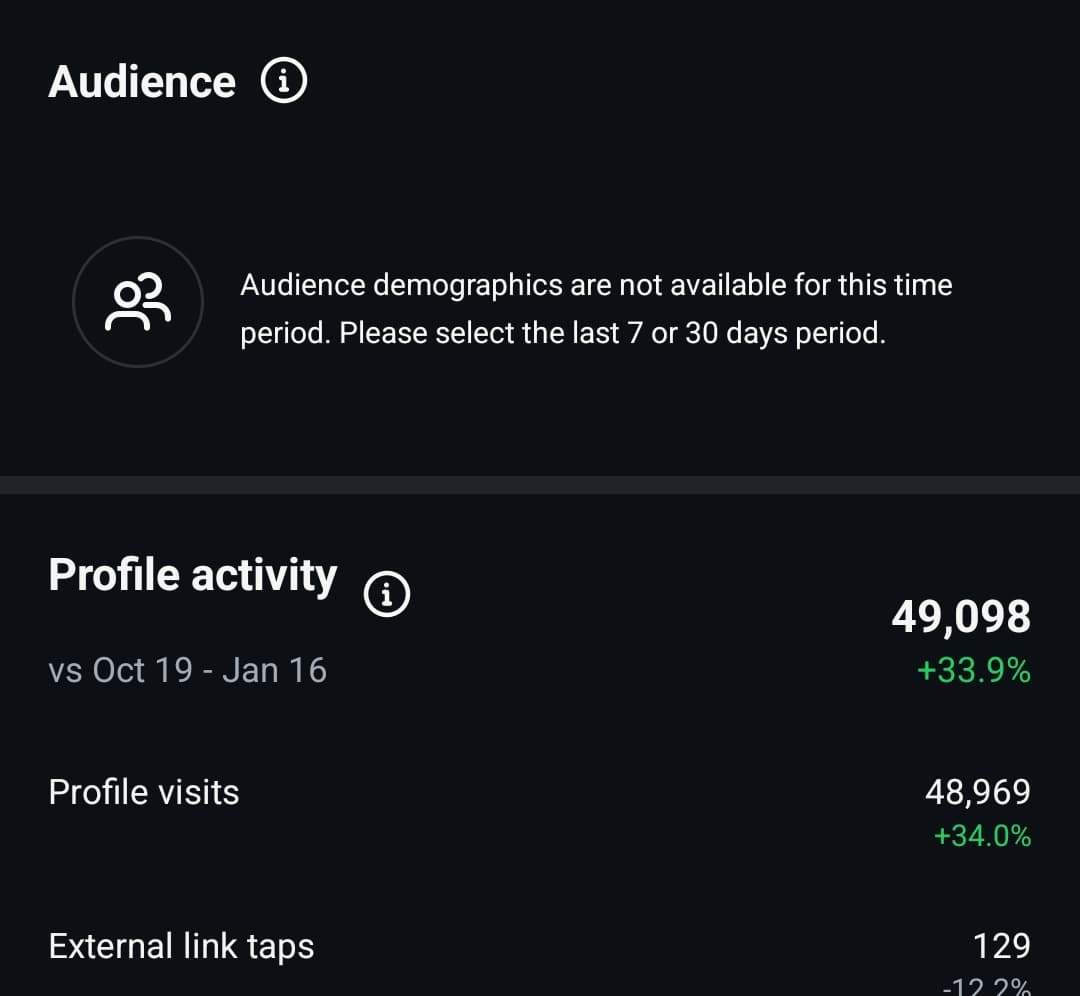Viewport: 1080px width, 996px height.
Task: Tap the 129 external link taps value
Action: (x=1001, y=946)
